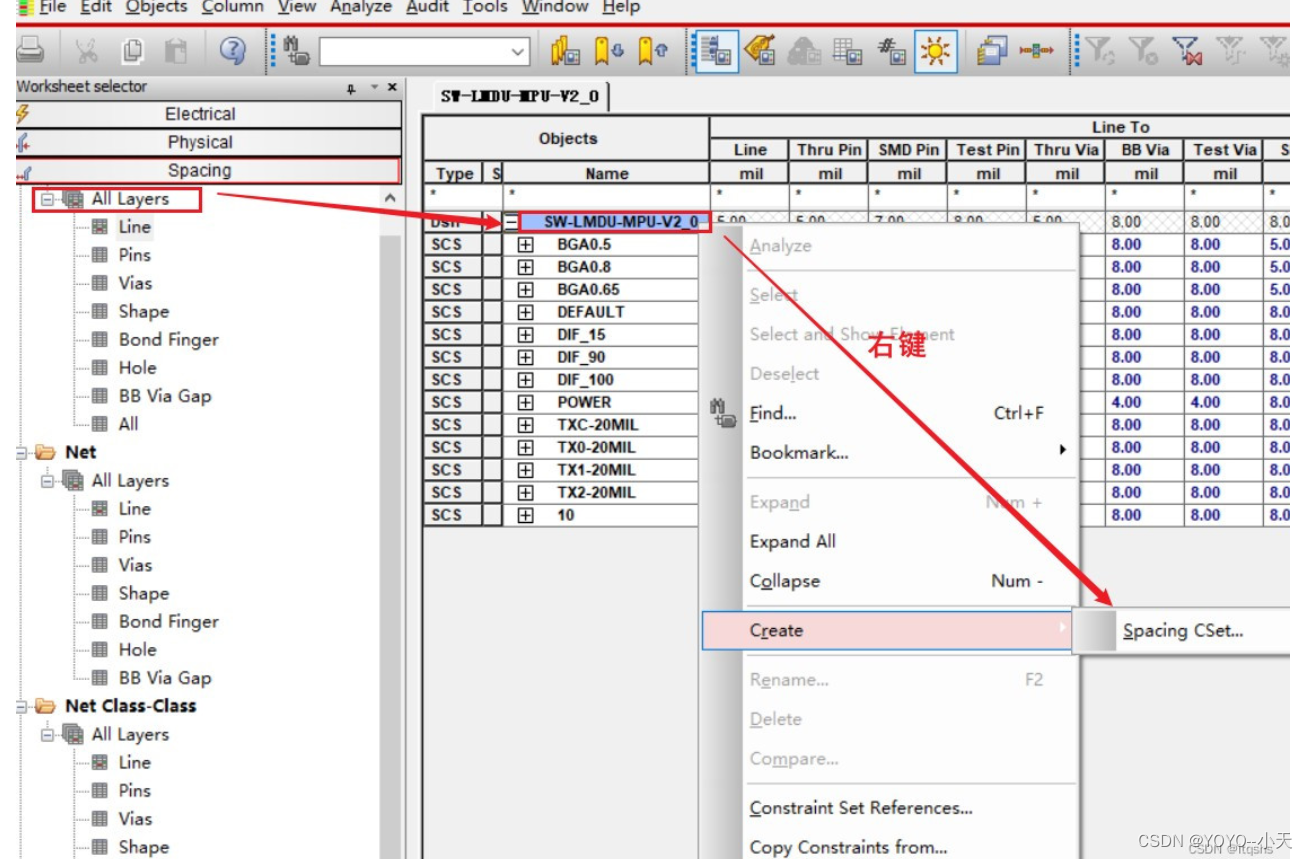1308x859 pixels.
Task: Click the sun-shaped analyze icon on the toolbar
Action: tap(934, 48)
